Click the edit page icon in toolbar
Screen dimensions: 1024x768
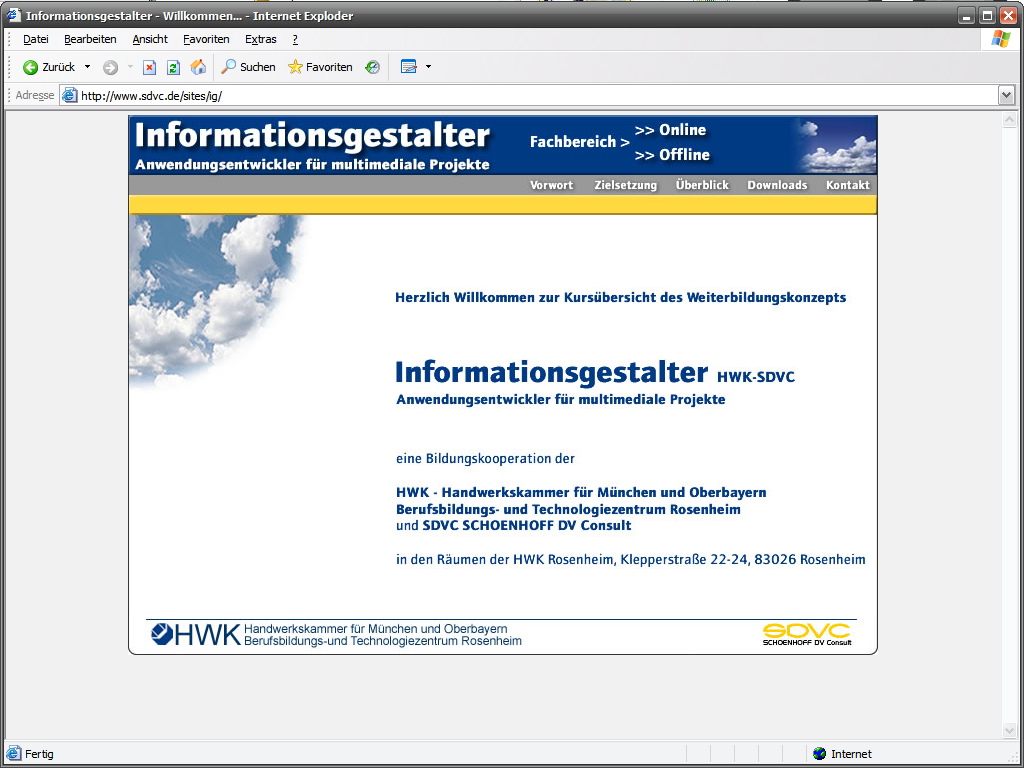pos(409,67)
